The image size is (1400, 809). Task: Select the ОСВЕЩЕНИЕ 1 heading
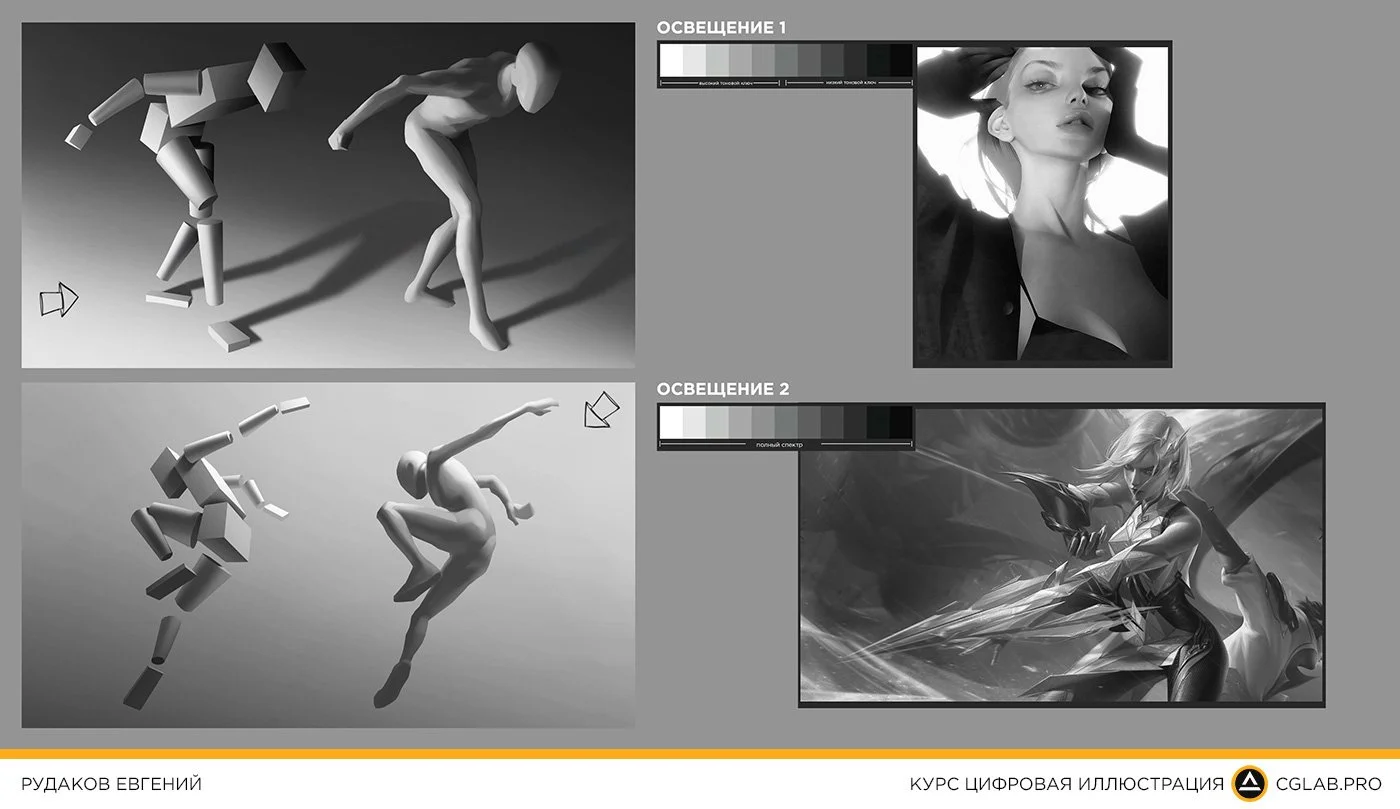[720, 28]
